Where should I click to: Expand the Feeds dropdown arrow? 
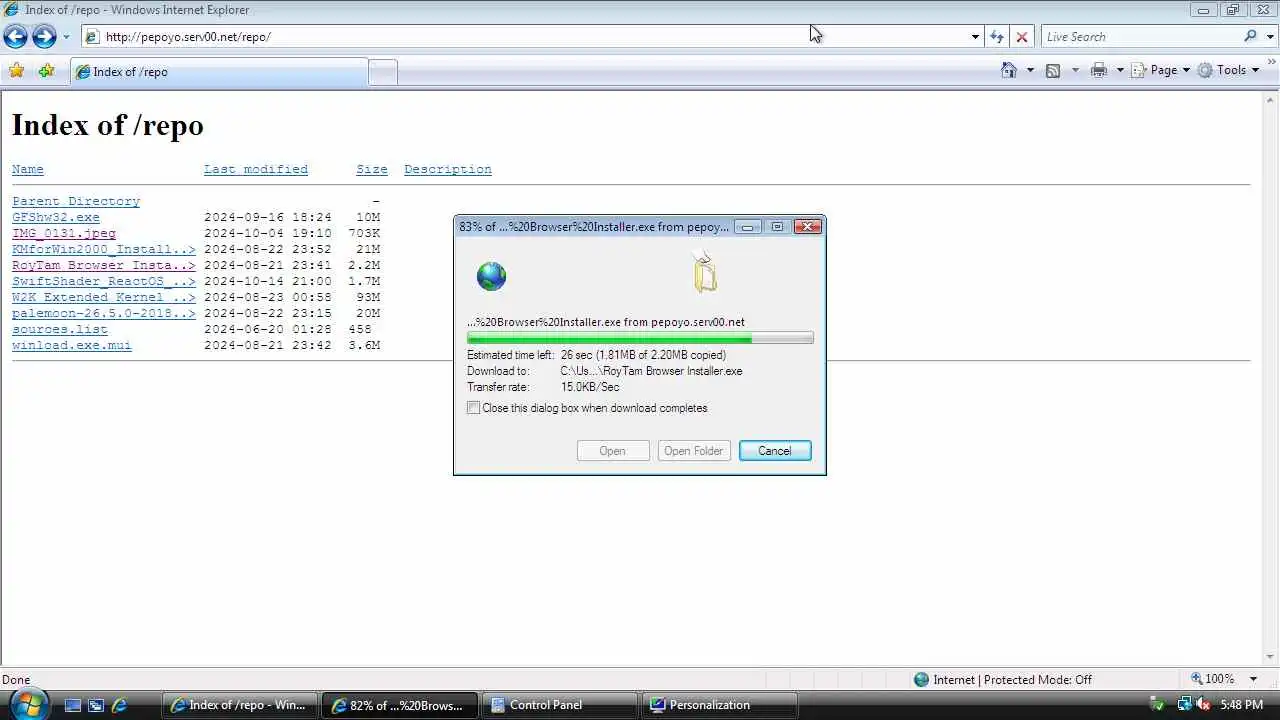click(x=1075, y=70)
